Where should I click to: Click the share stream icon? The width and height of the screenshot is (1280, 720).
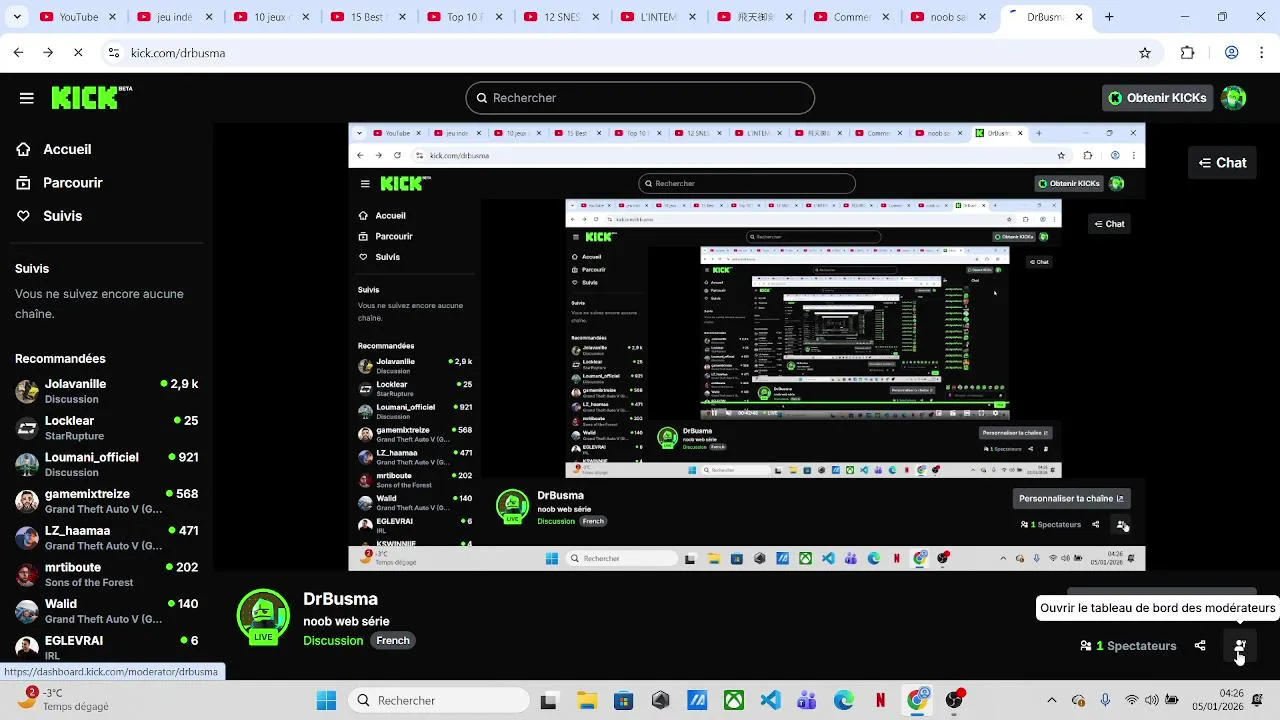[1200, 646]
